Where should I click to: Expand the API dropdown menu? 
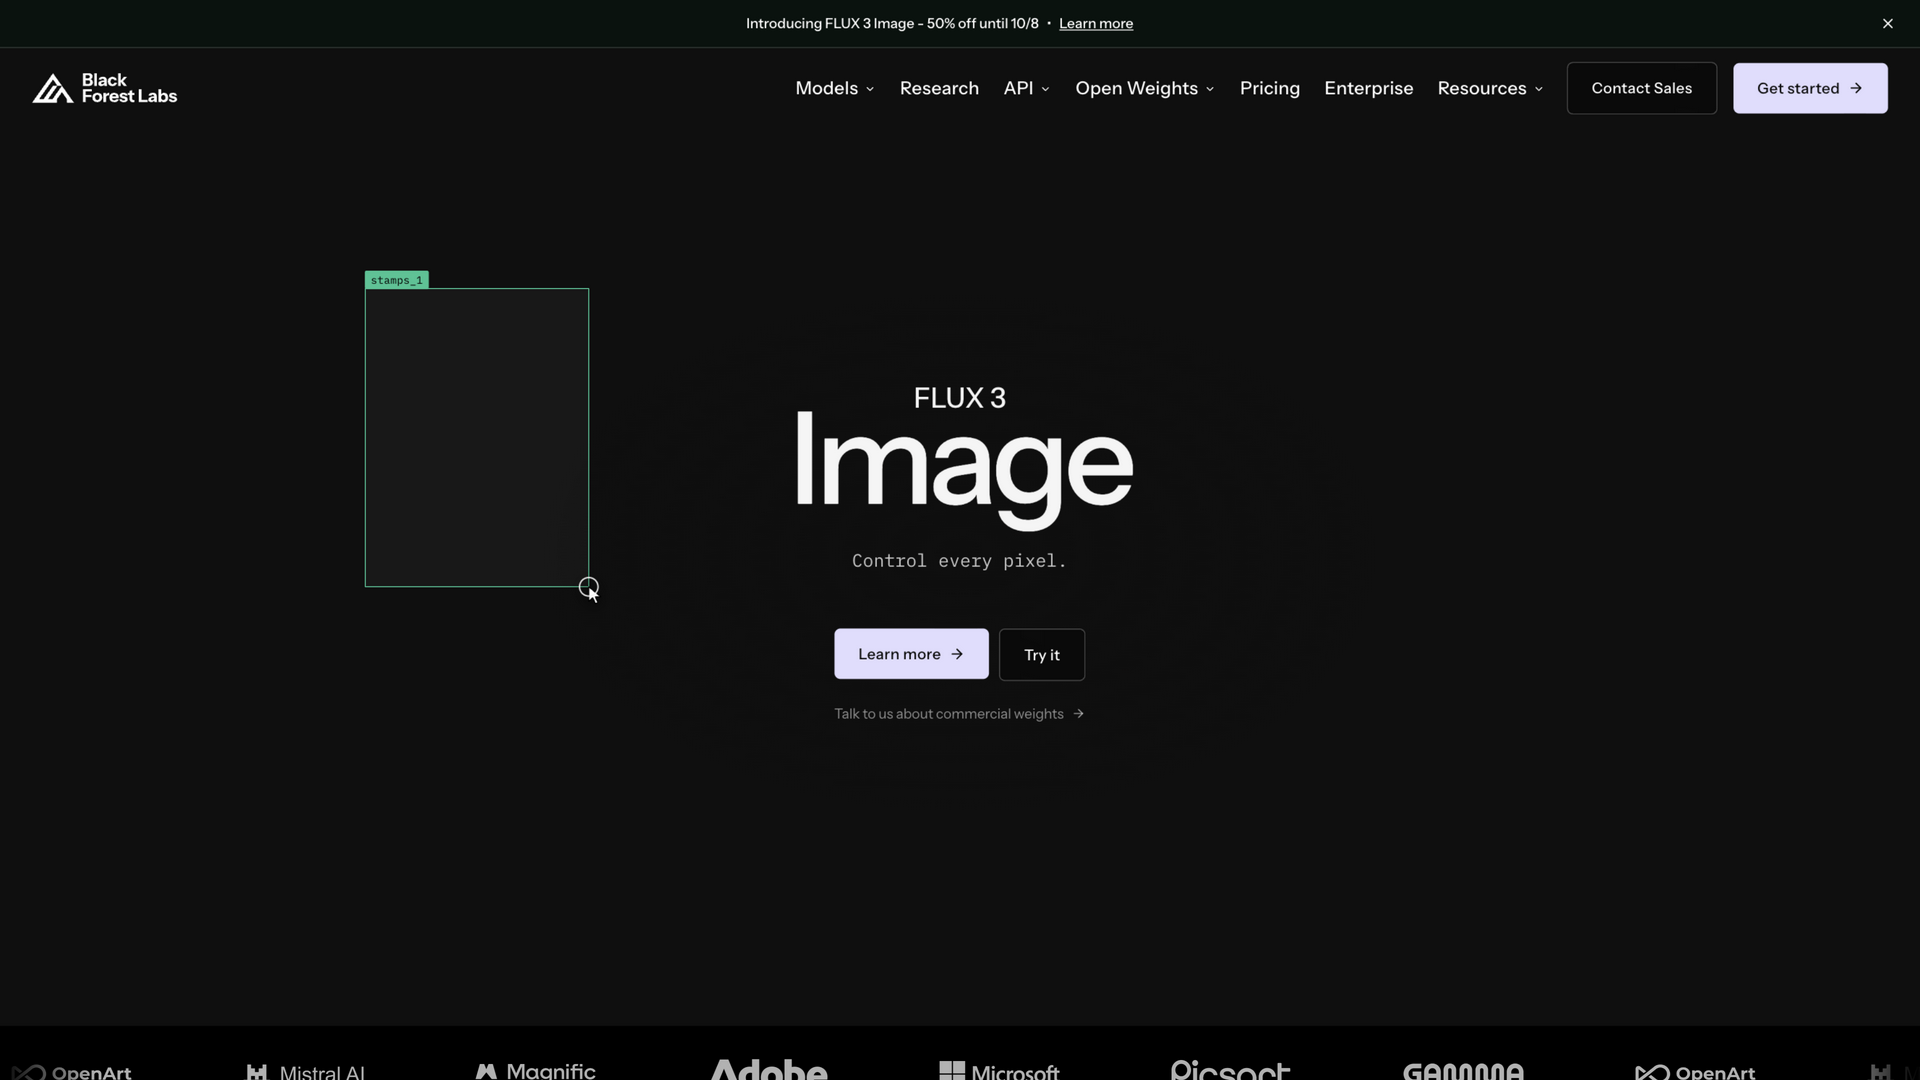1027,88
